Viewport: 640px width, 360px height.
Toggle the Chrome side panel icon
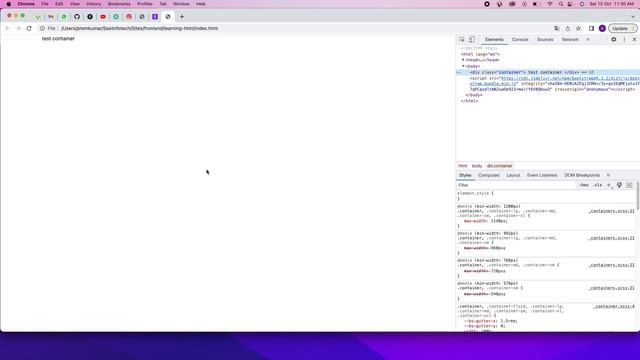coord(591,29)
